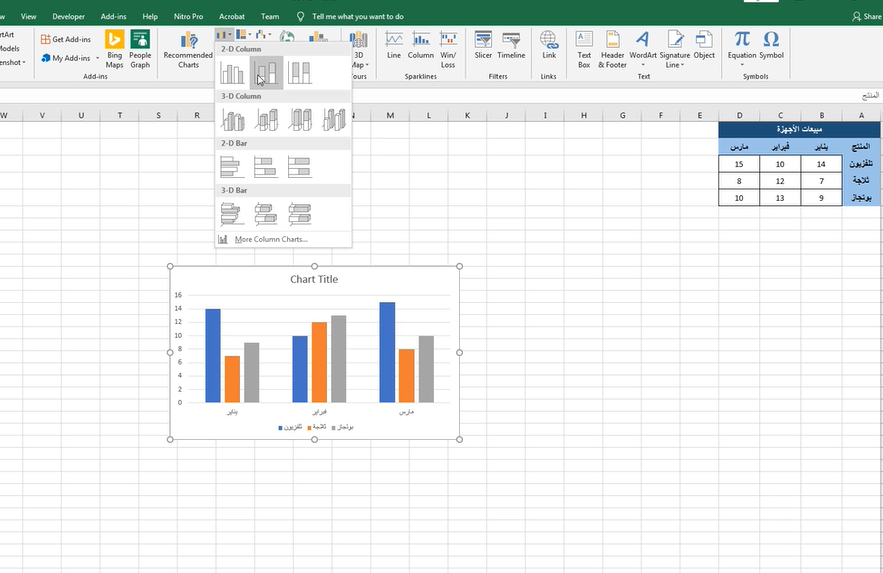Insert a Slicer filter
The height and width of the screenshot is (573, 883).
click(x=483, y=45)
